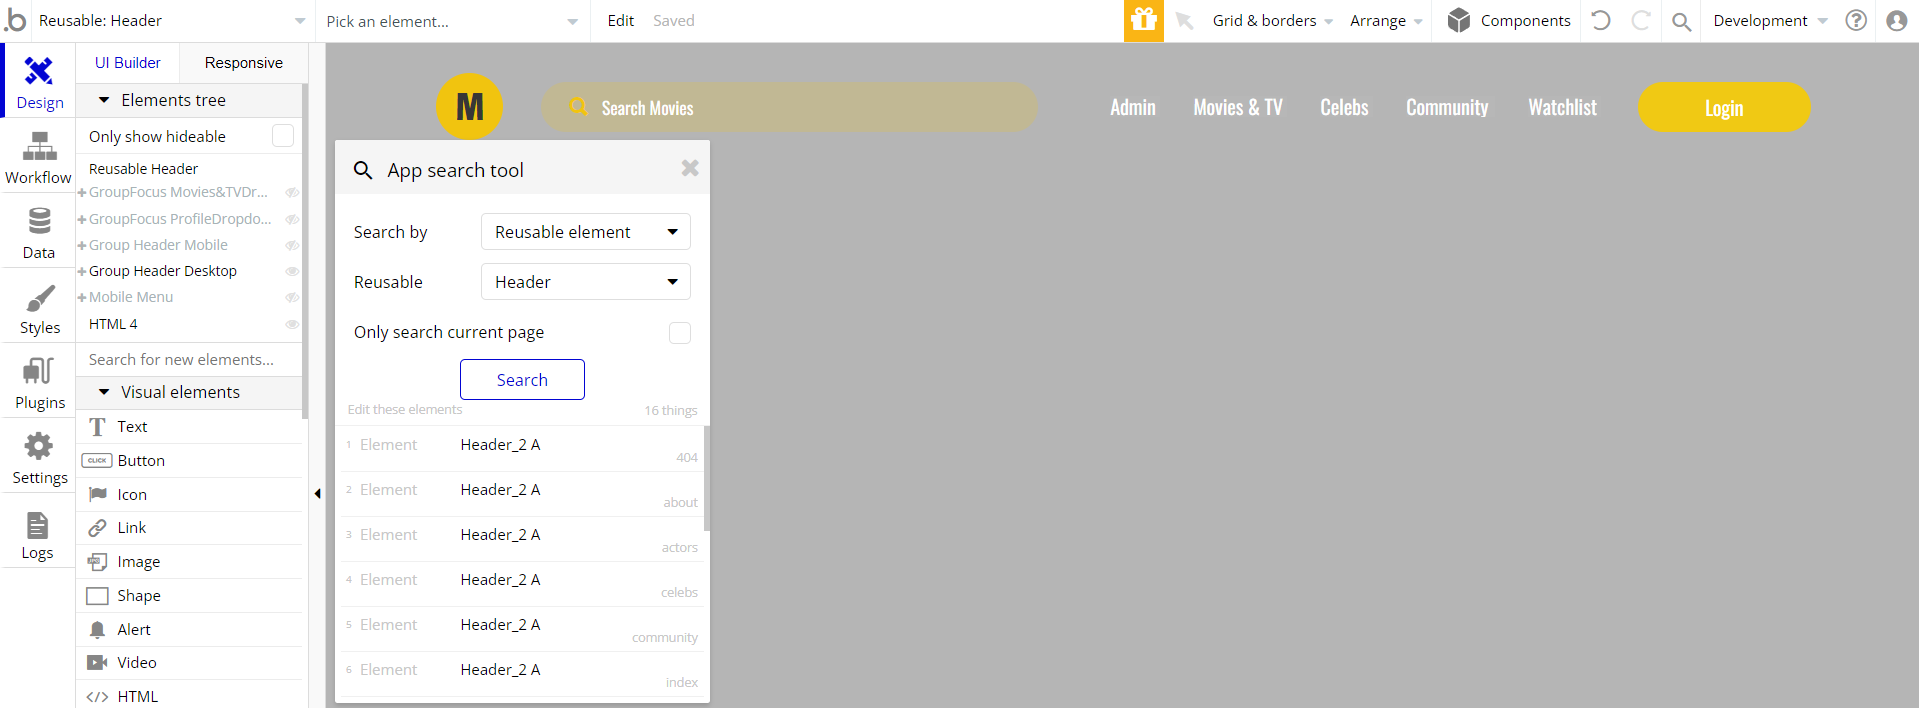The image size is (1919, 708).
Task: Open the Data tab icon
Action: point(39,221)
